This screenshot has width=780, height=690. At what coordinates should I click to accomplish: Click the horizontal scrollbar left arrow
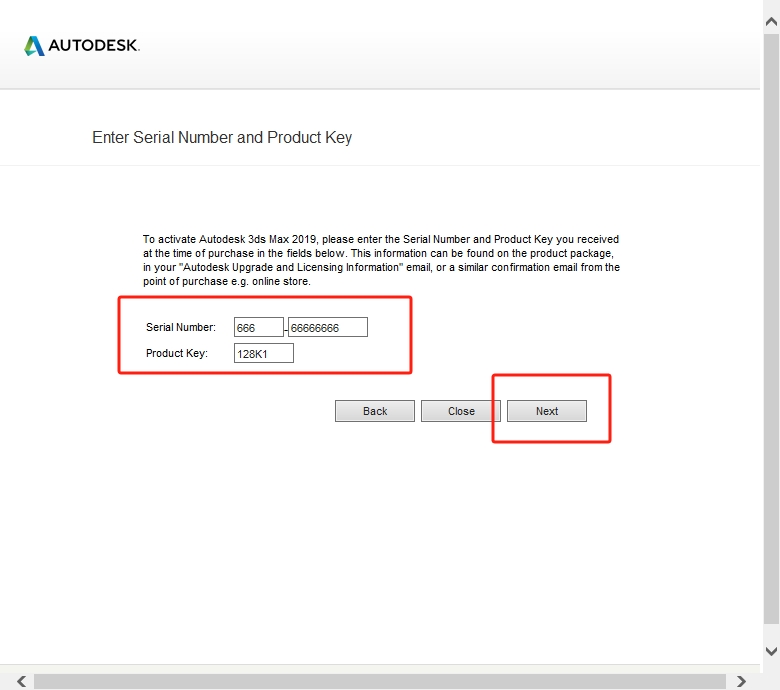pyautogui.click(x=21, y=681)
